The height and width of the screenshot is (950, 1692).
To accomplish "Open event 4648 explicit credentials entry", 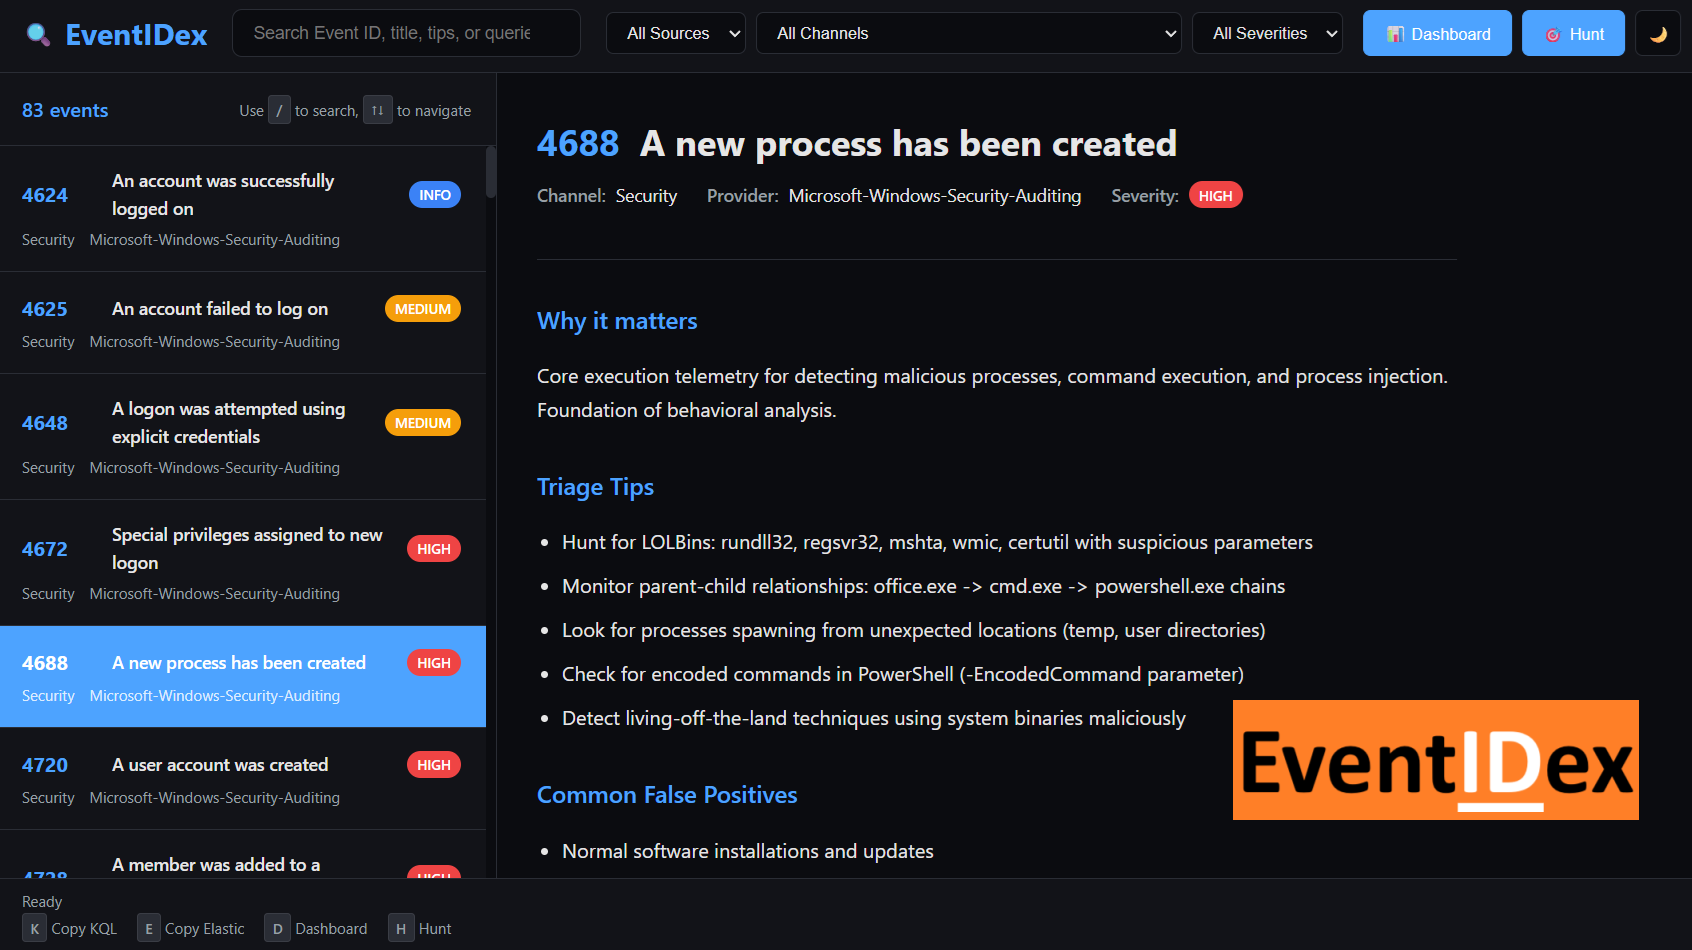I will [242, 437].
